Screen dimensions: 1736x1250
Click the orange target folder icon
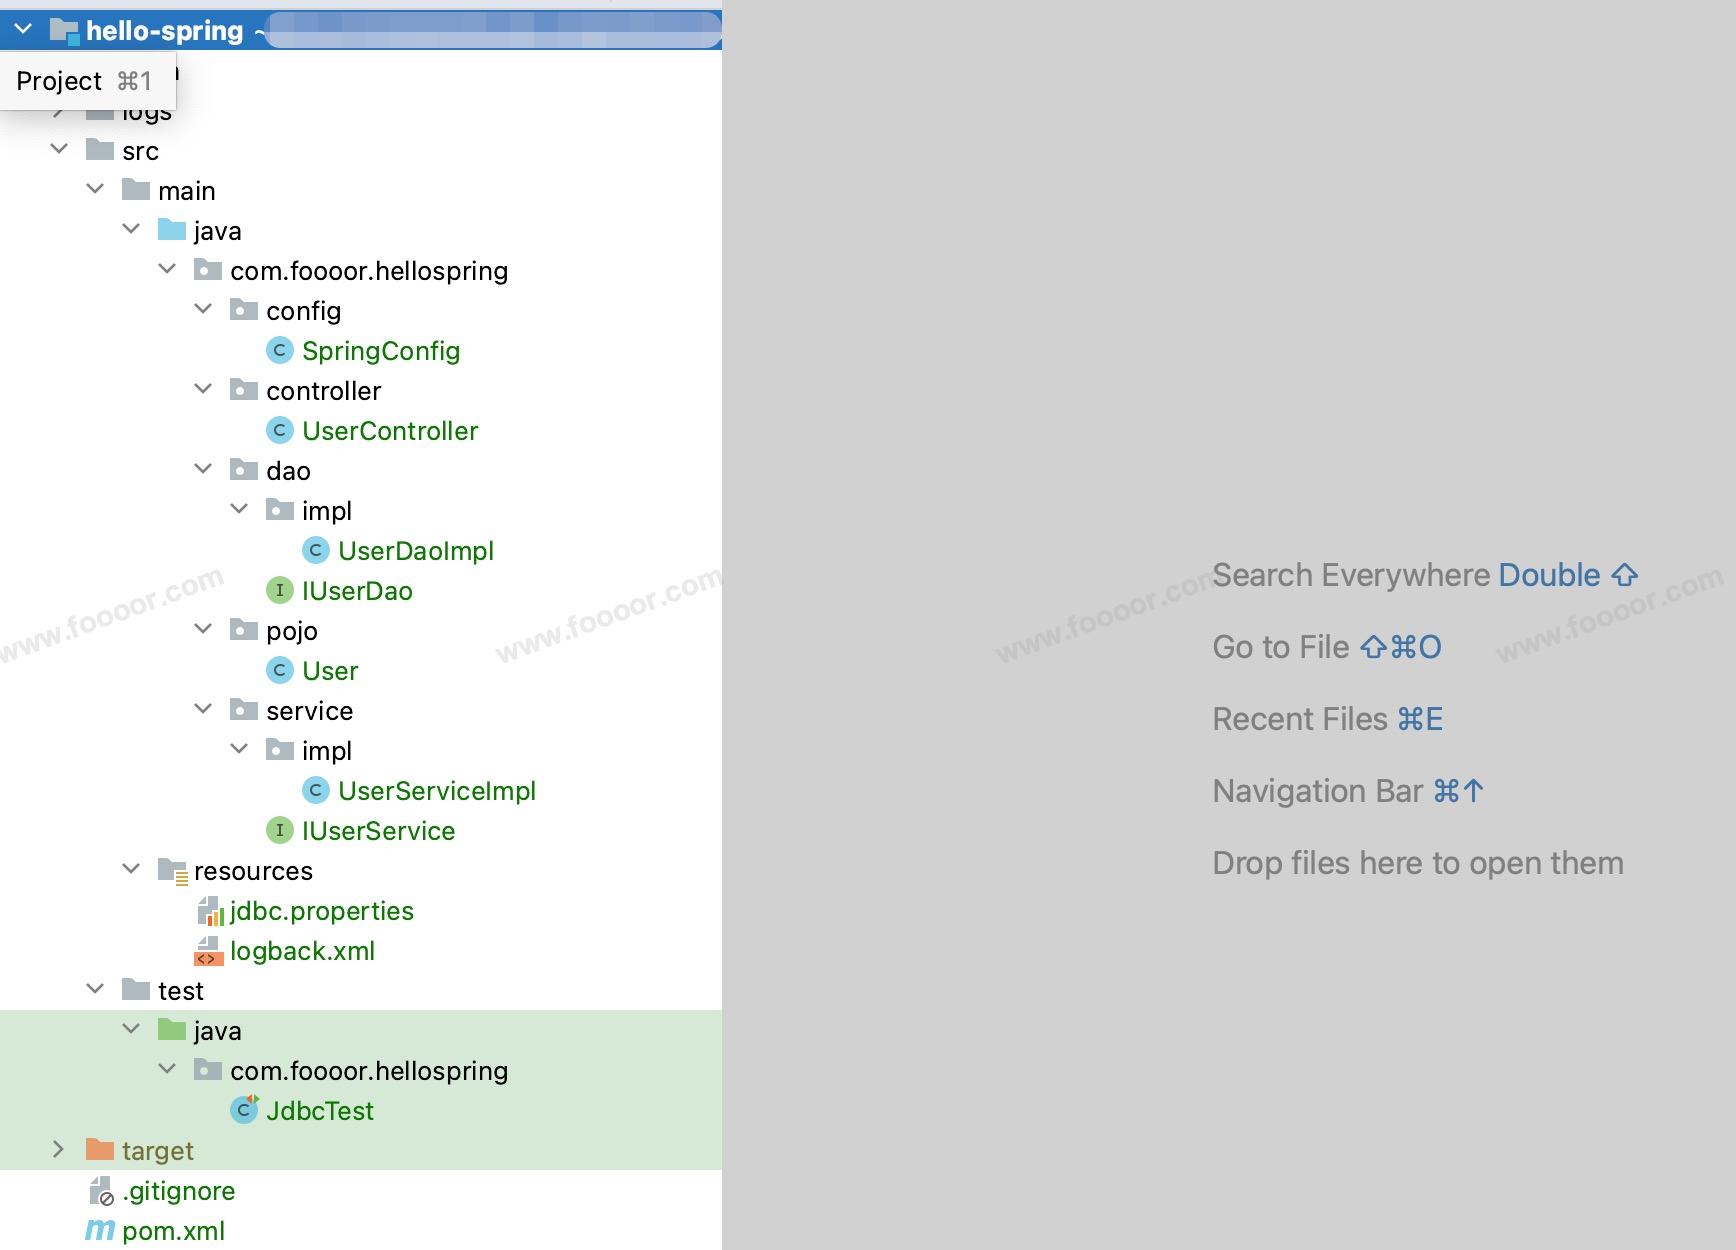point(100,1150)
